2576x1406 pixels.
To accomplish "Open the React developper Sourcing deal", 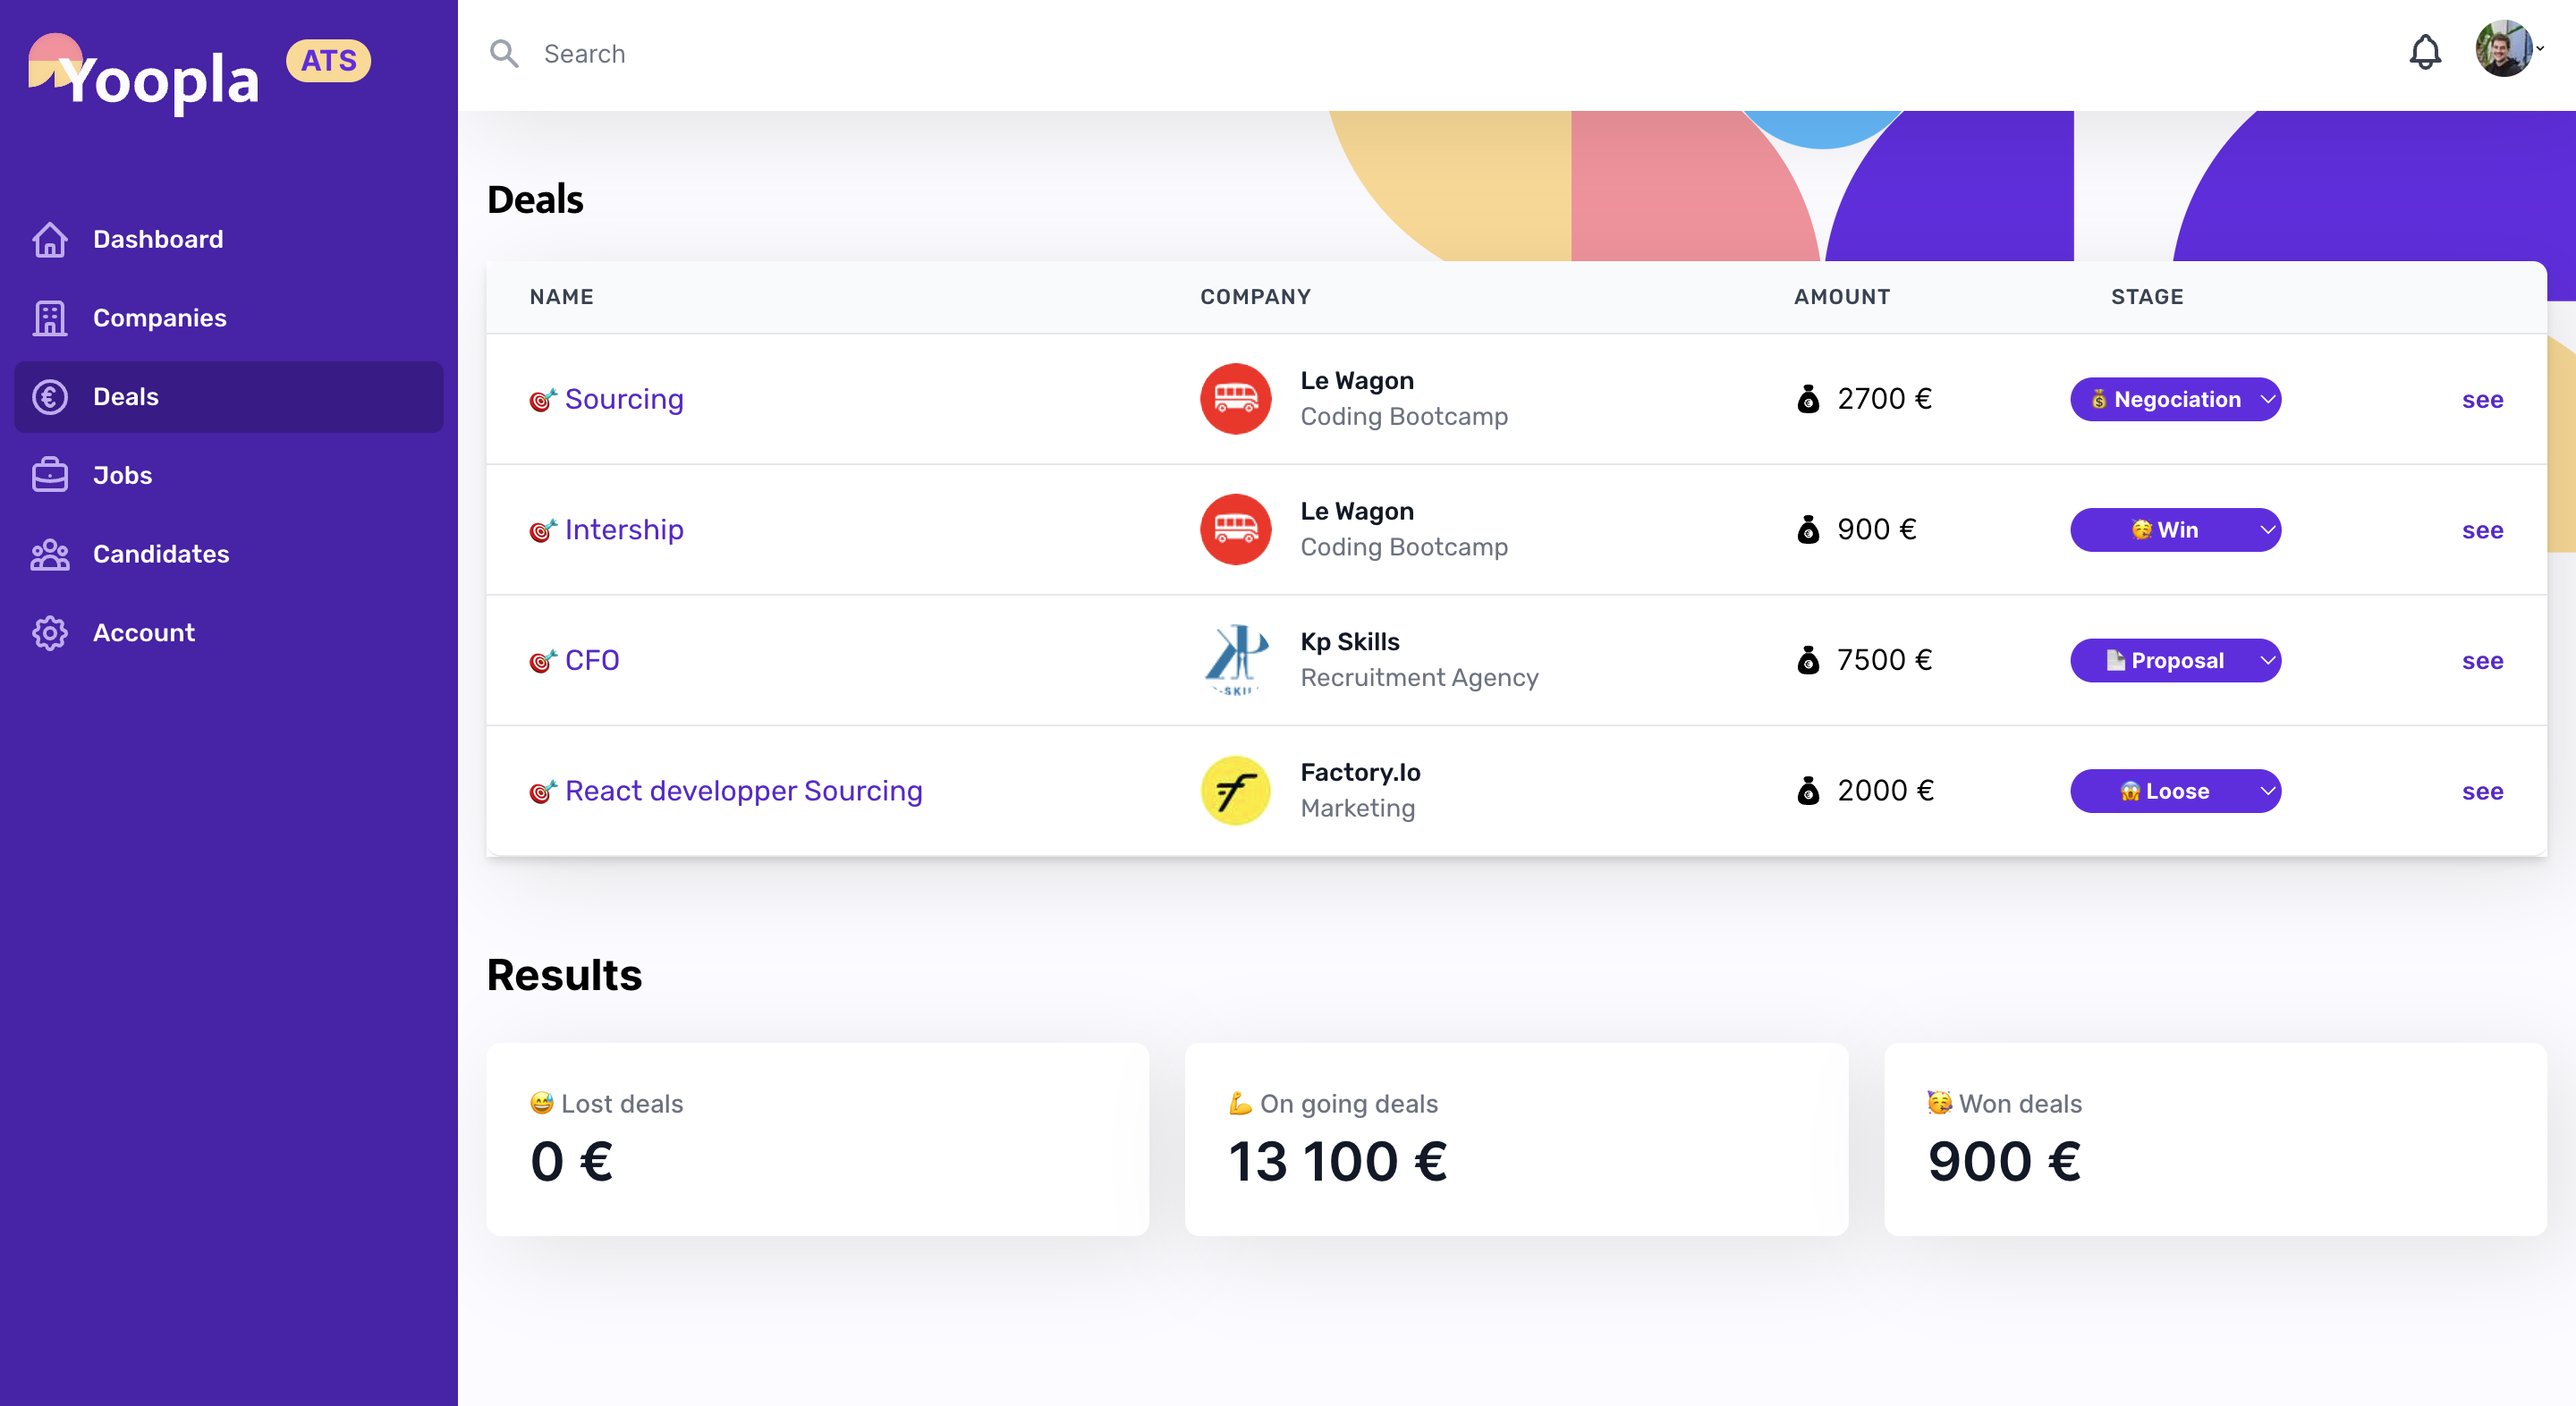I will 743,790.
